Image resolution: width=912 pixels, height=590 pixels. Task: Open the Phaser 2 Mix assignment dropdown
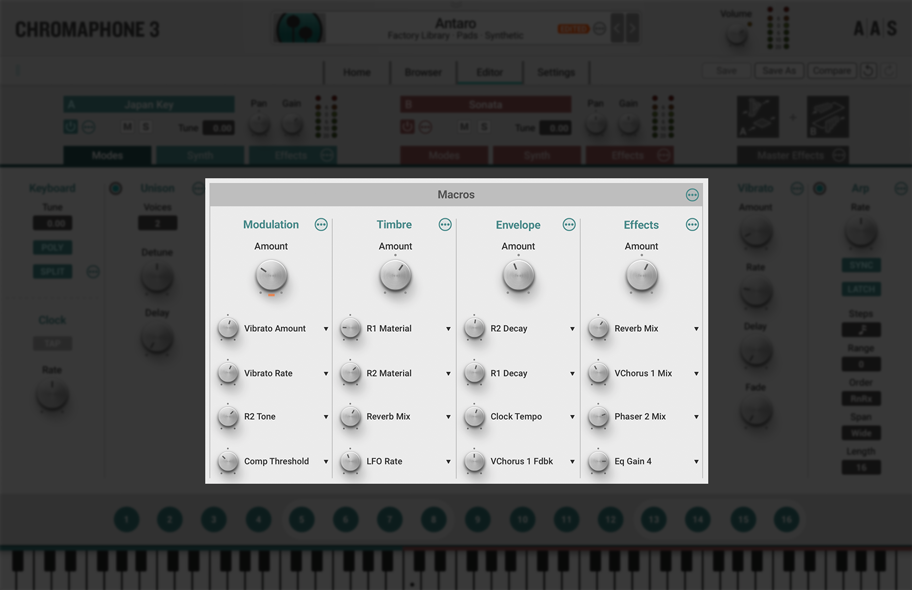(x=695, y=417)
